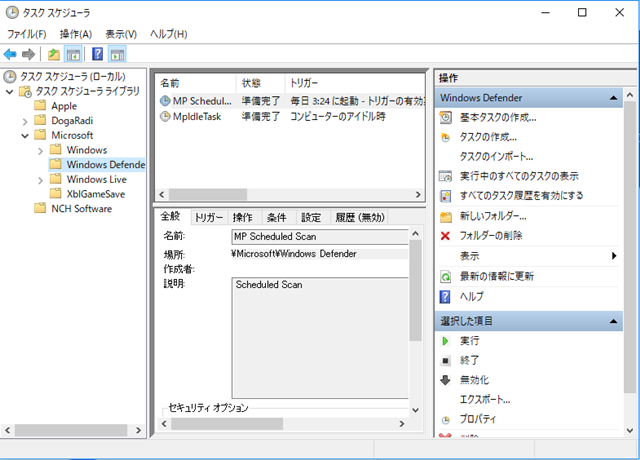Click the 準備完了 status of MpIdleTask
Screen dimensions: 640x460
coord(260,117)
